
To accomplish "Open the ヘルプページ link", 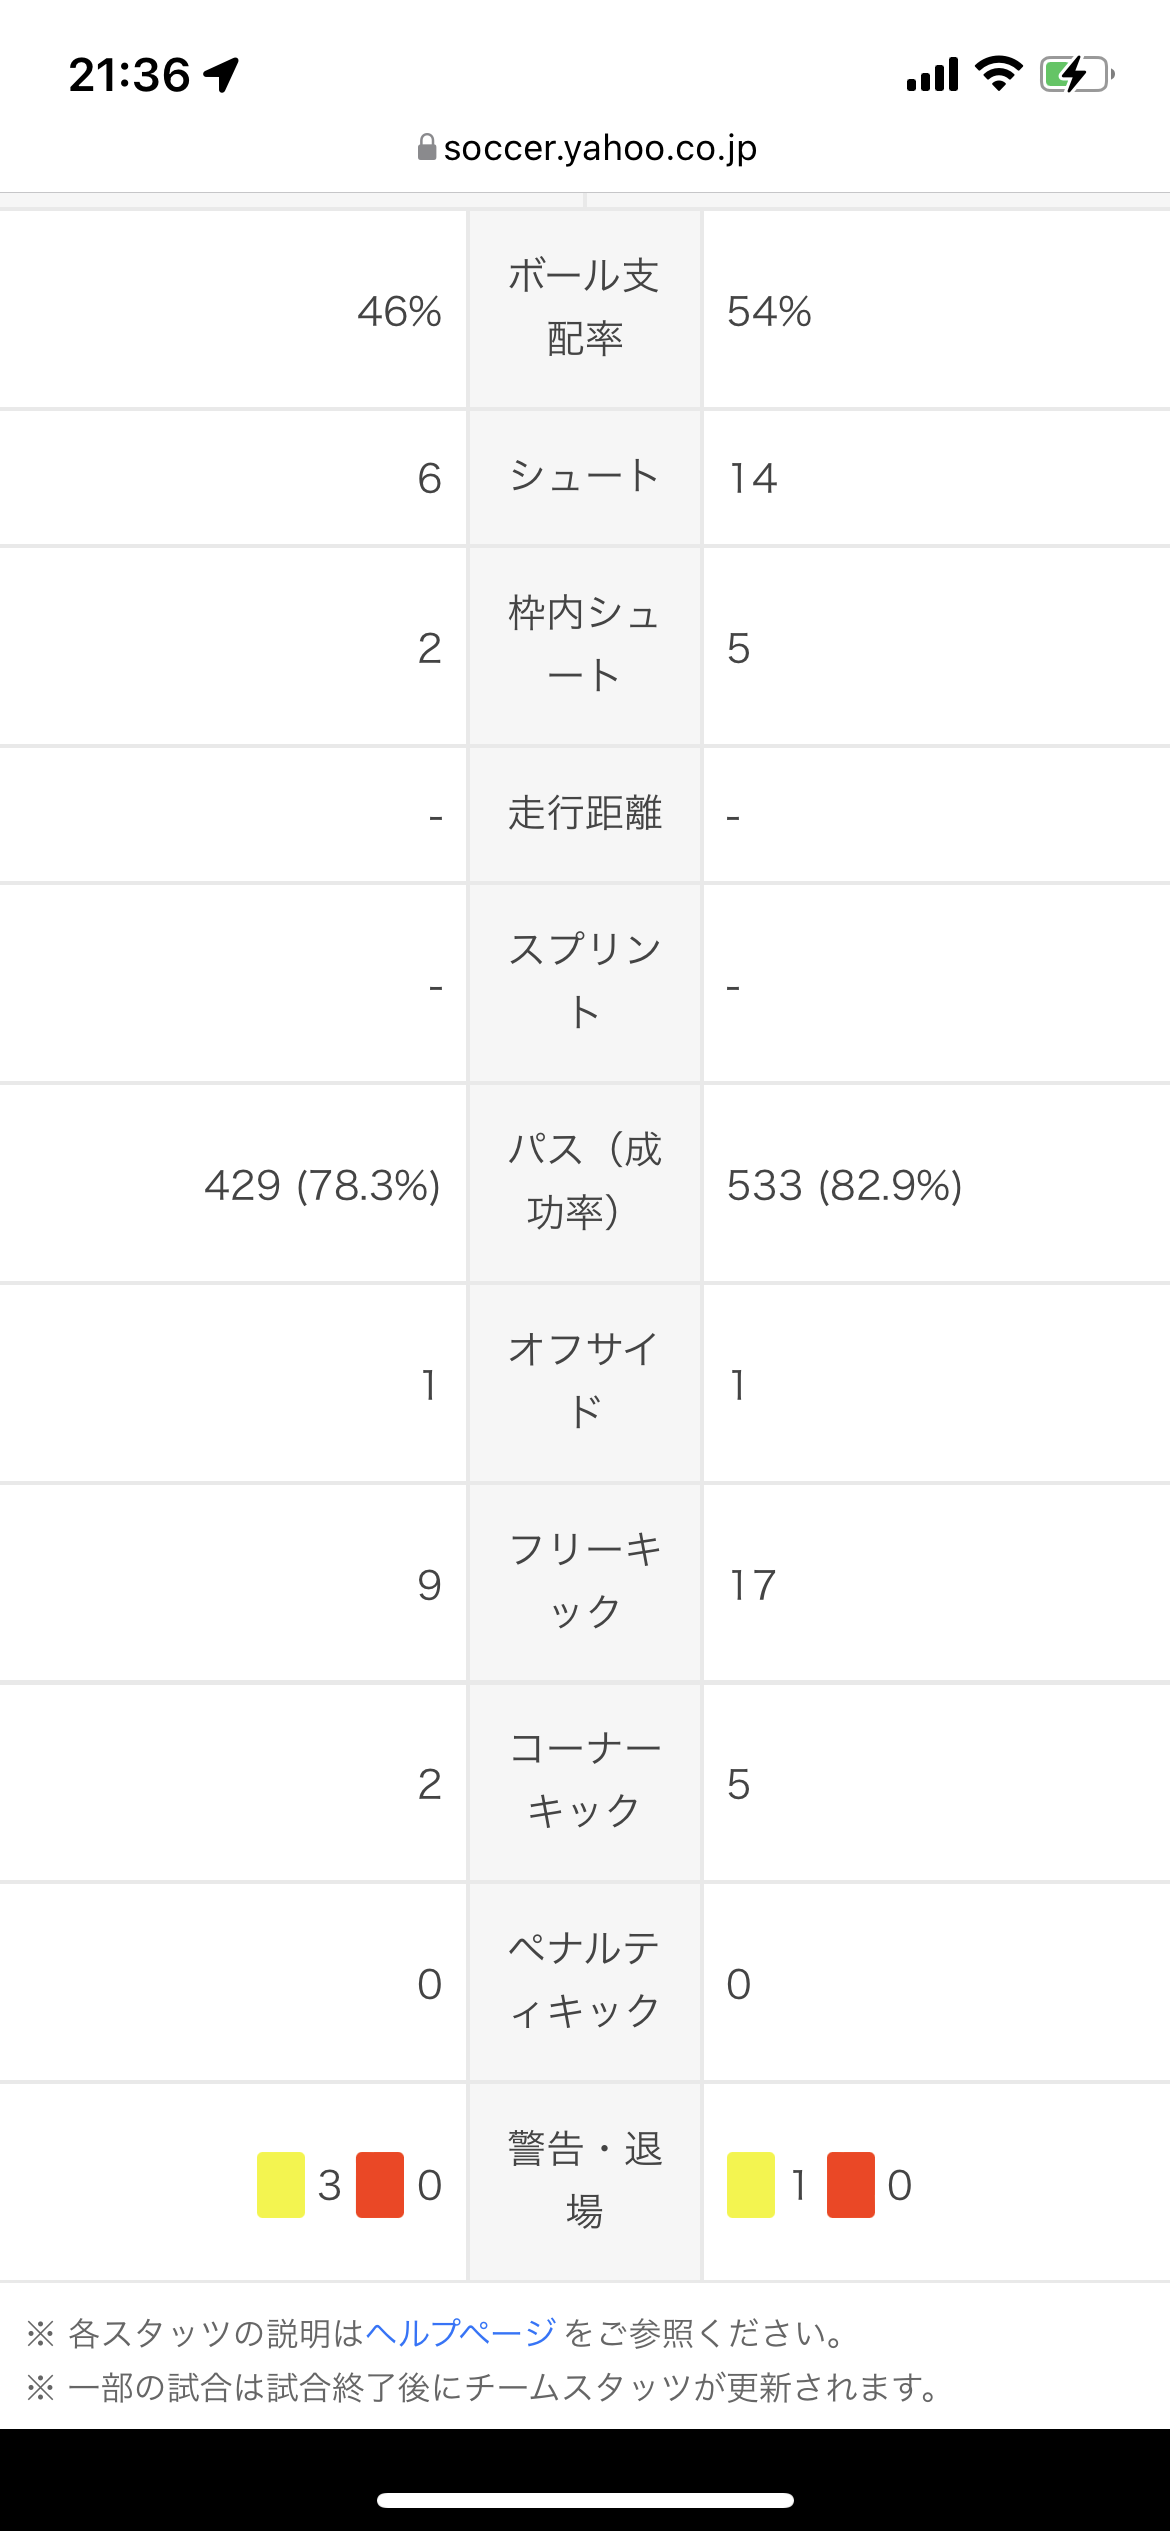I will [460, 2333].
